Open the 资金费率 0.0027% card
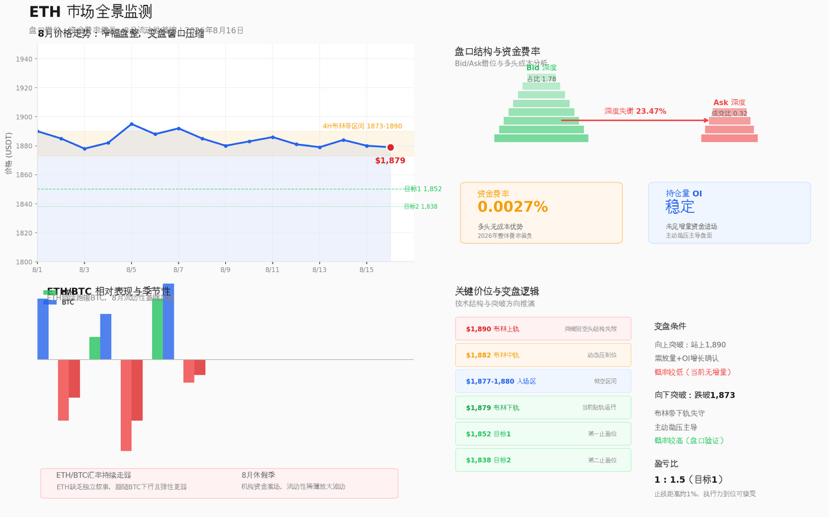 point(541,213)
